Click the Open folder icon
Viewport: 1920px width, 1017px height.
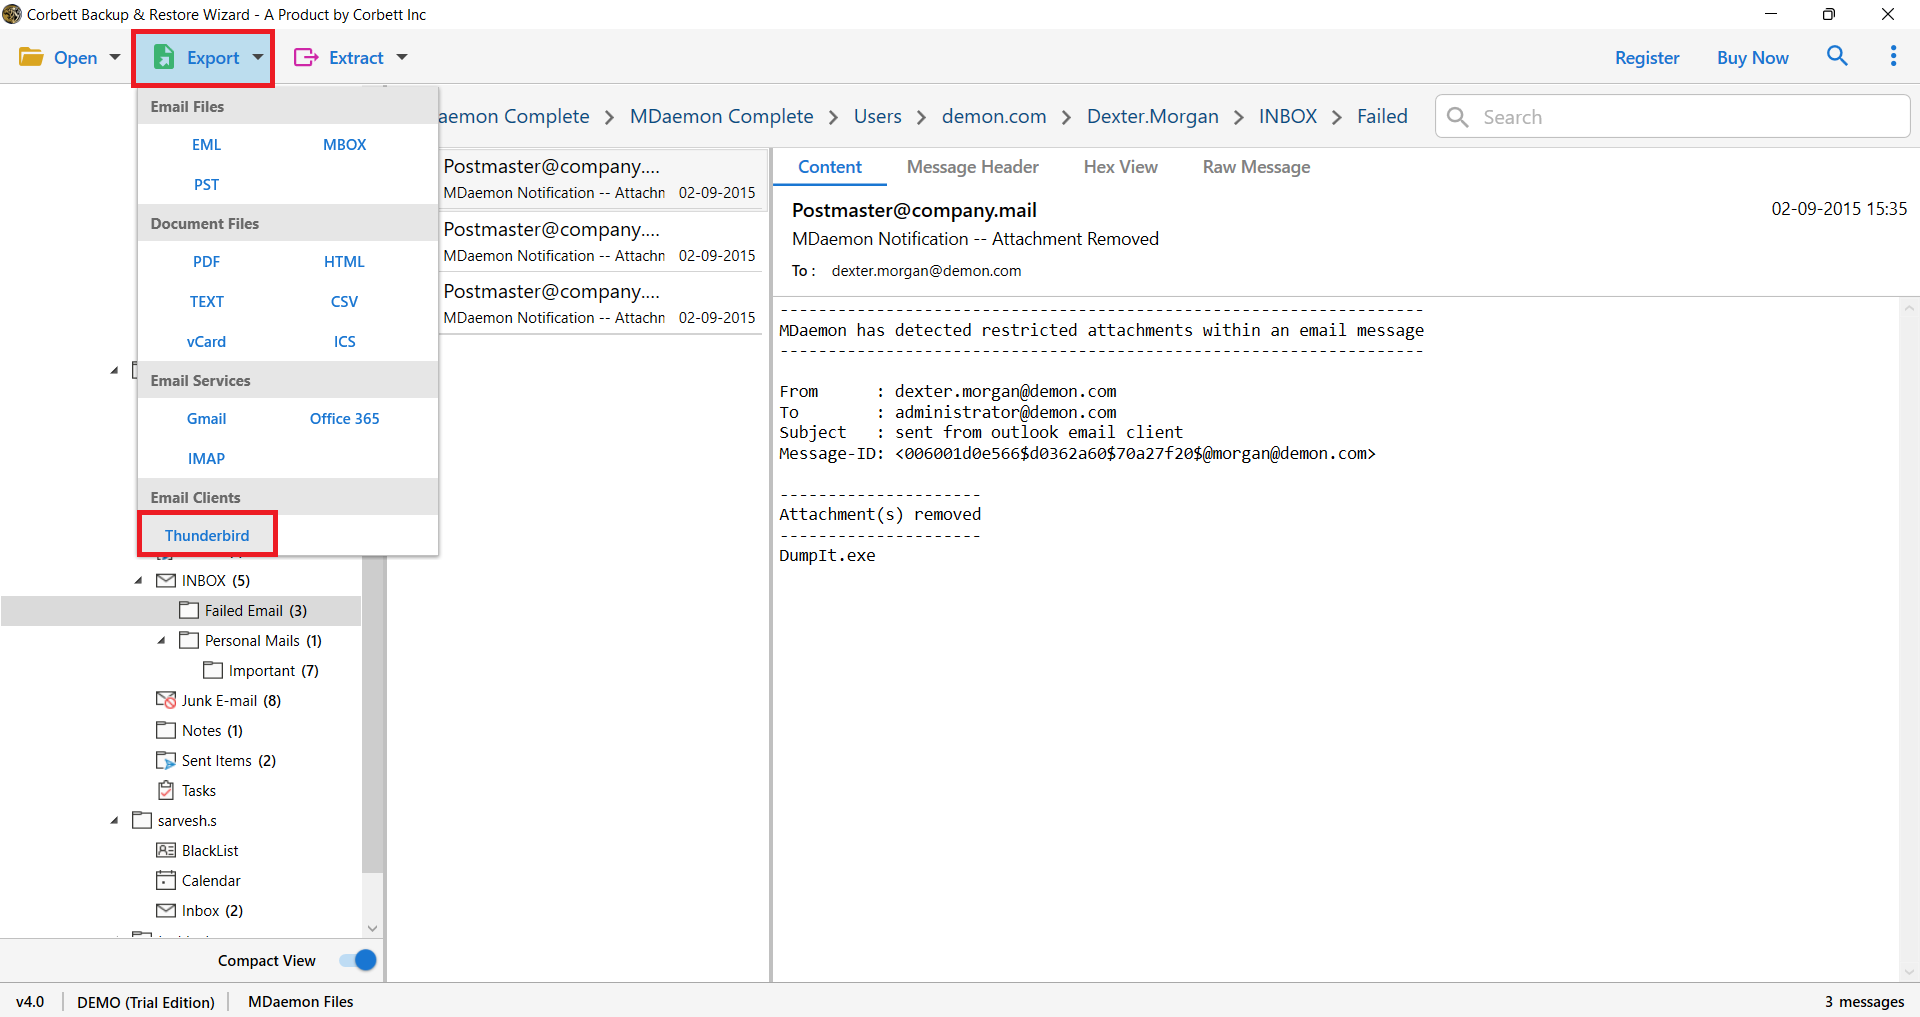[x=31, y=57]
